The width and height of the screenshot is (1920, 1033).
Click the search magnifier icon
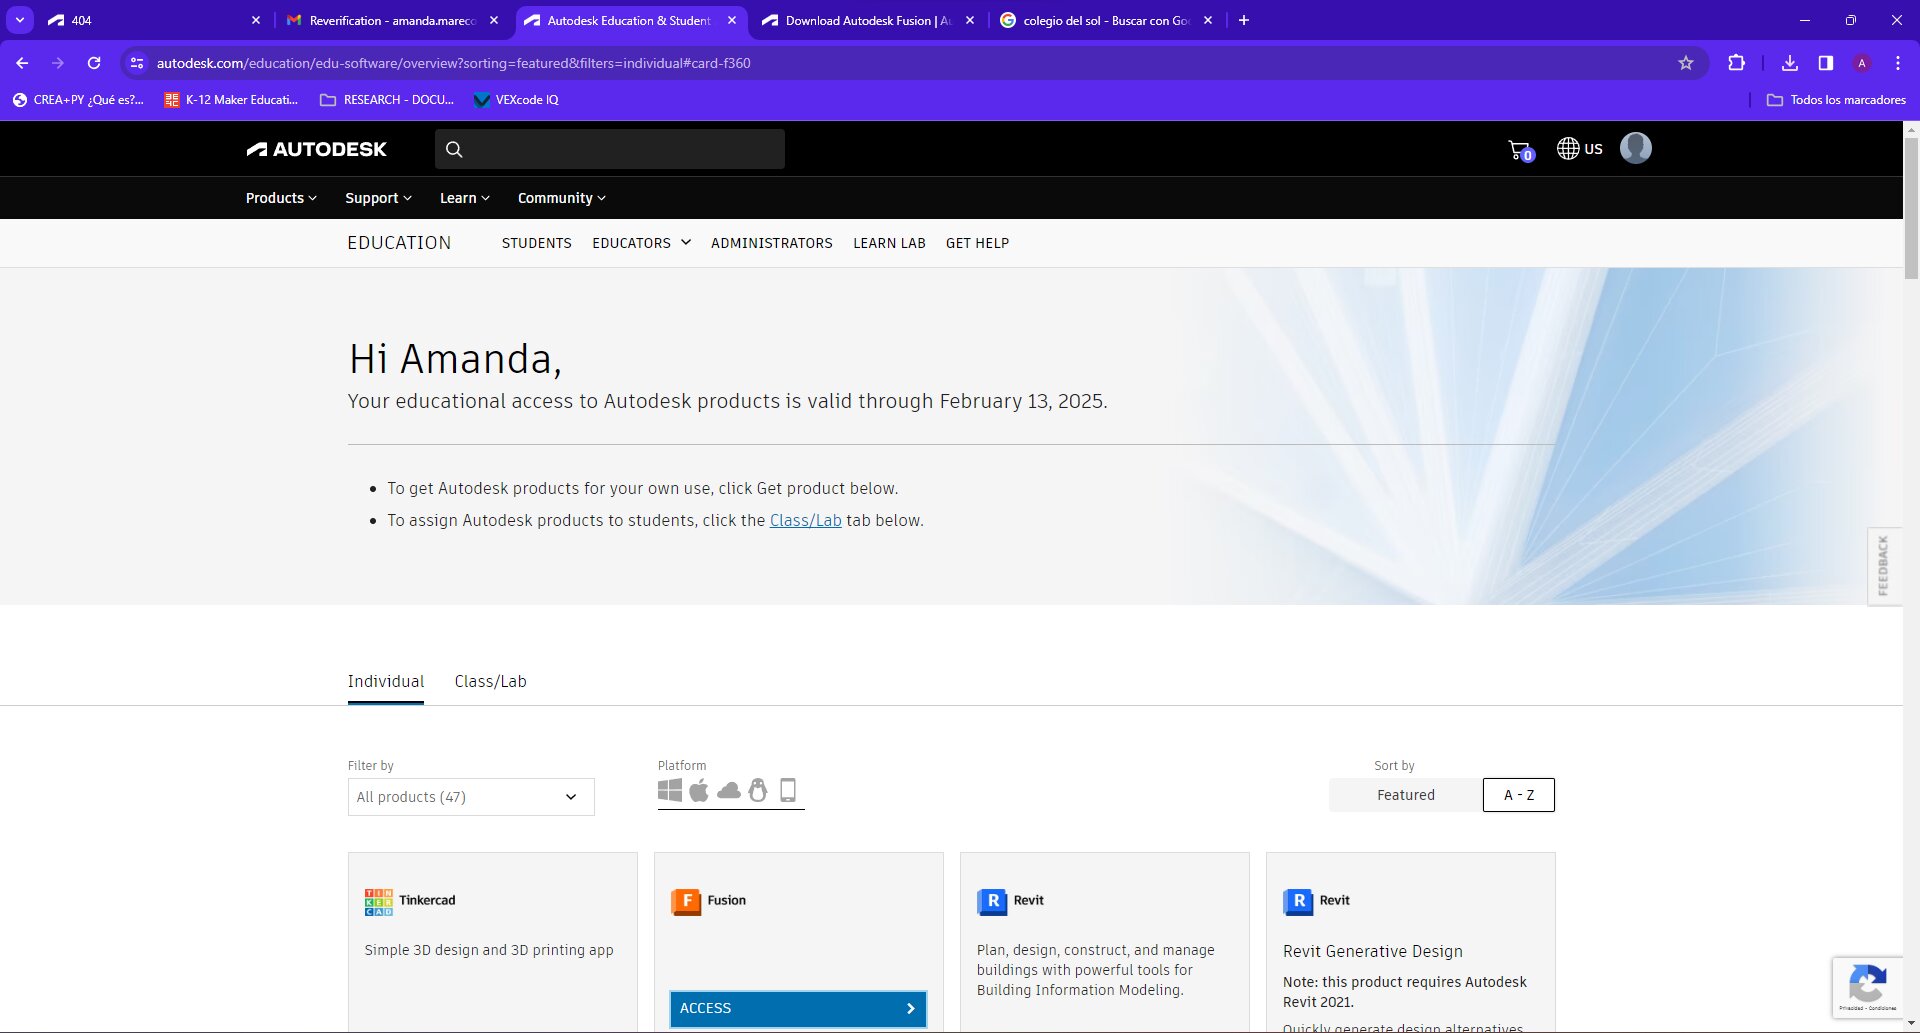(x=454, y=149)
